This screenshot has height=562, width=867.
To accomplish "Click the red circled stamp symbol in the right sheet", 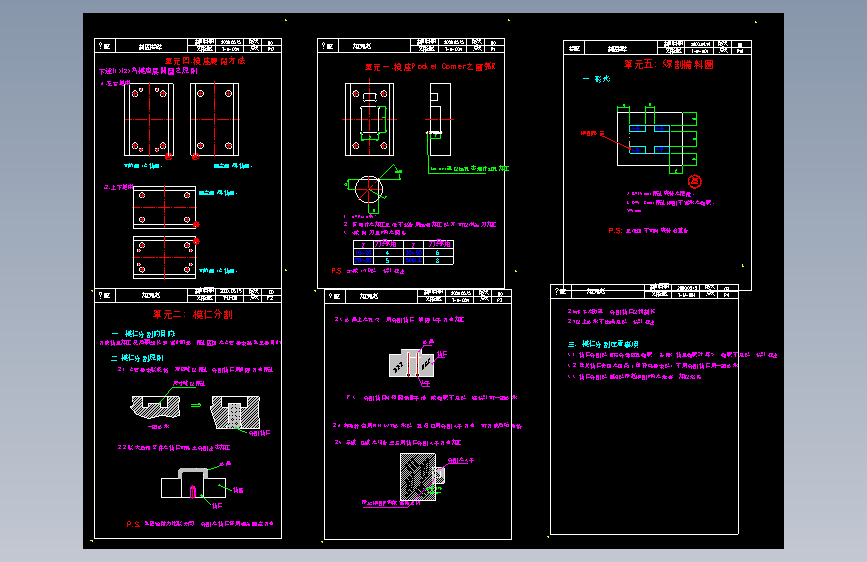I will [694, 181].
